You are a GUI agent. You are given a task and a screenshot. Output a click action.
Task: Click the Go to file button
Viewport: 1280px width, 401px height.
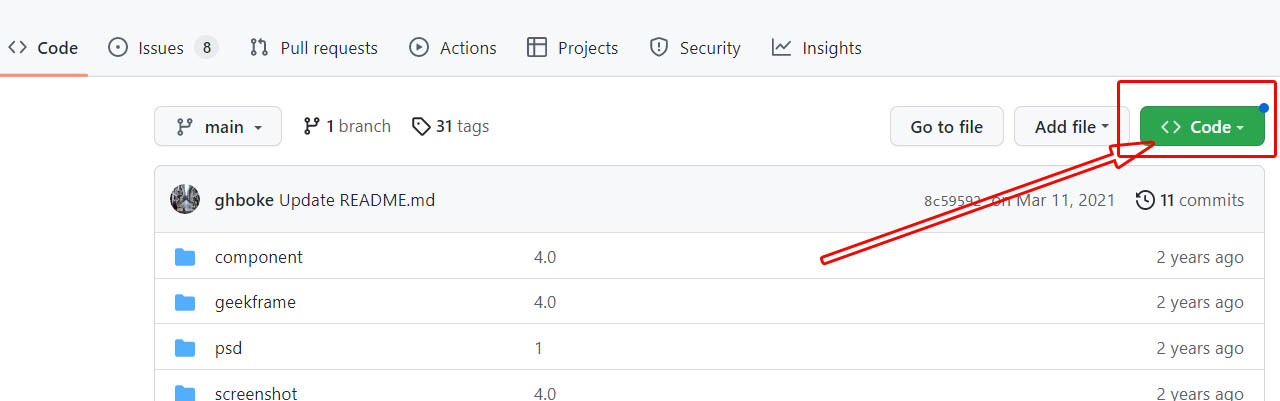[946, 126]
